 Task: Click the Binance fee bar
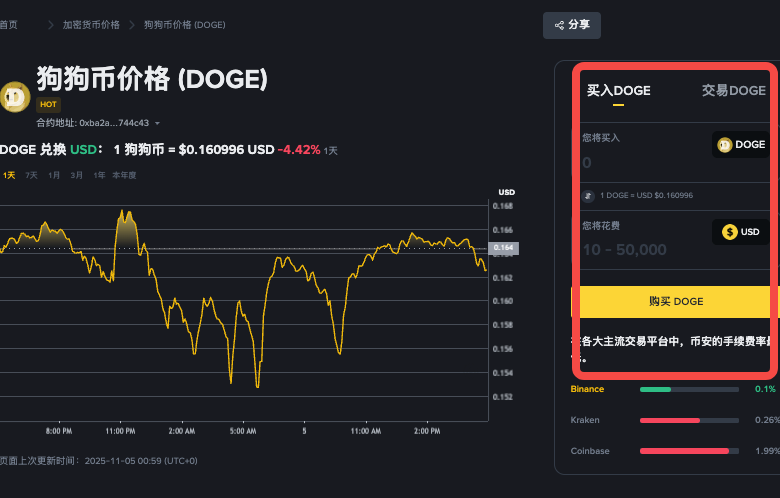point(689,390)
